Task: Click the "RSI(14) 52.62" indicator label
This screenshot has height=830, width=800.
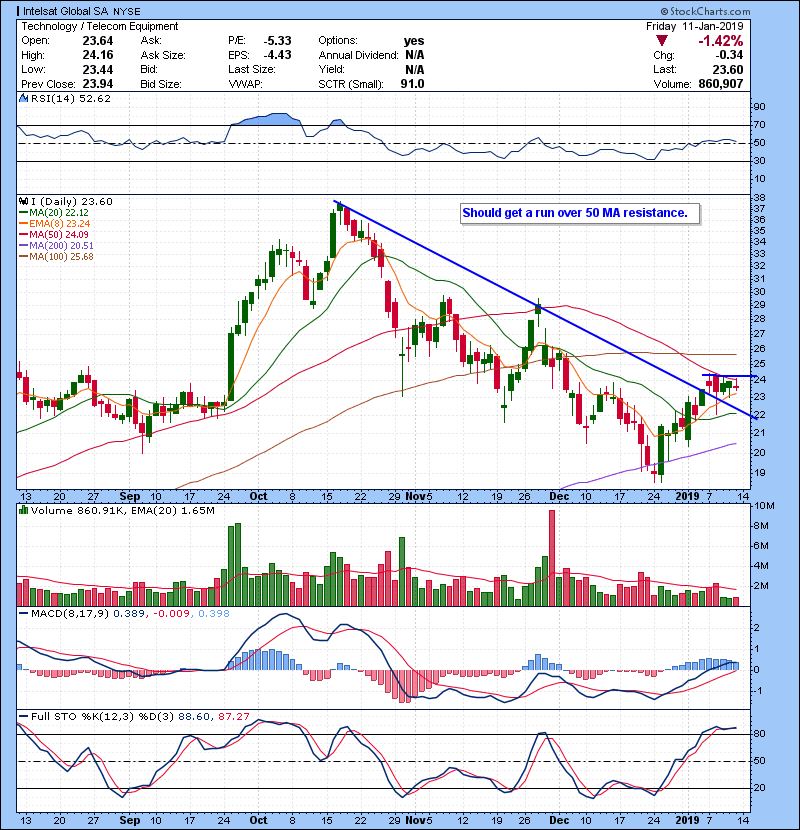Action: click(x=71, y=98)
